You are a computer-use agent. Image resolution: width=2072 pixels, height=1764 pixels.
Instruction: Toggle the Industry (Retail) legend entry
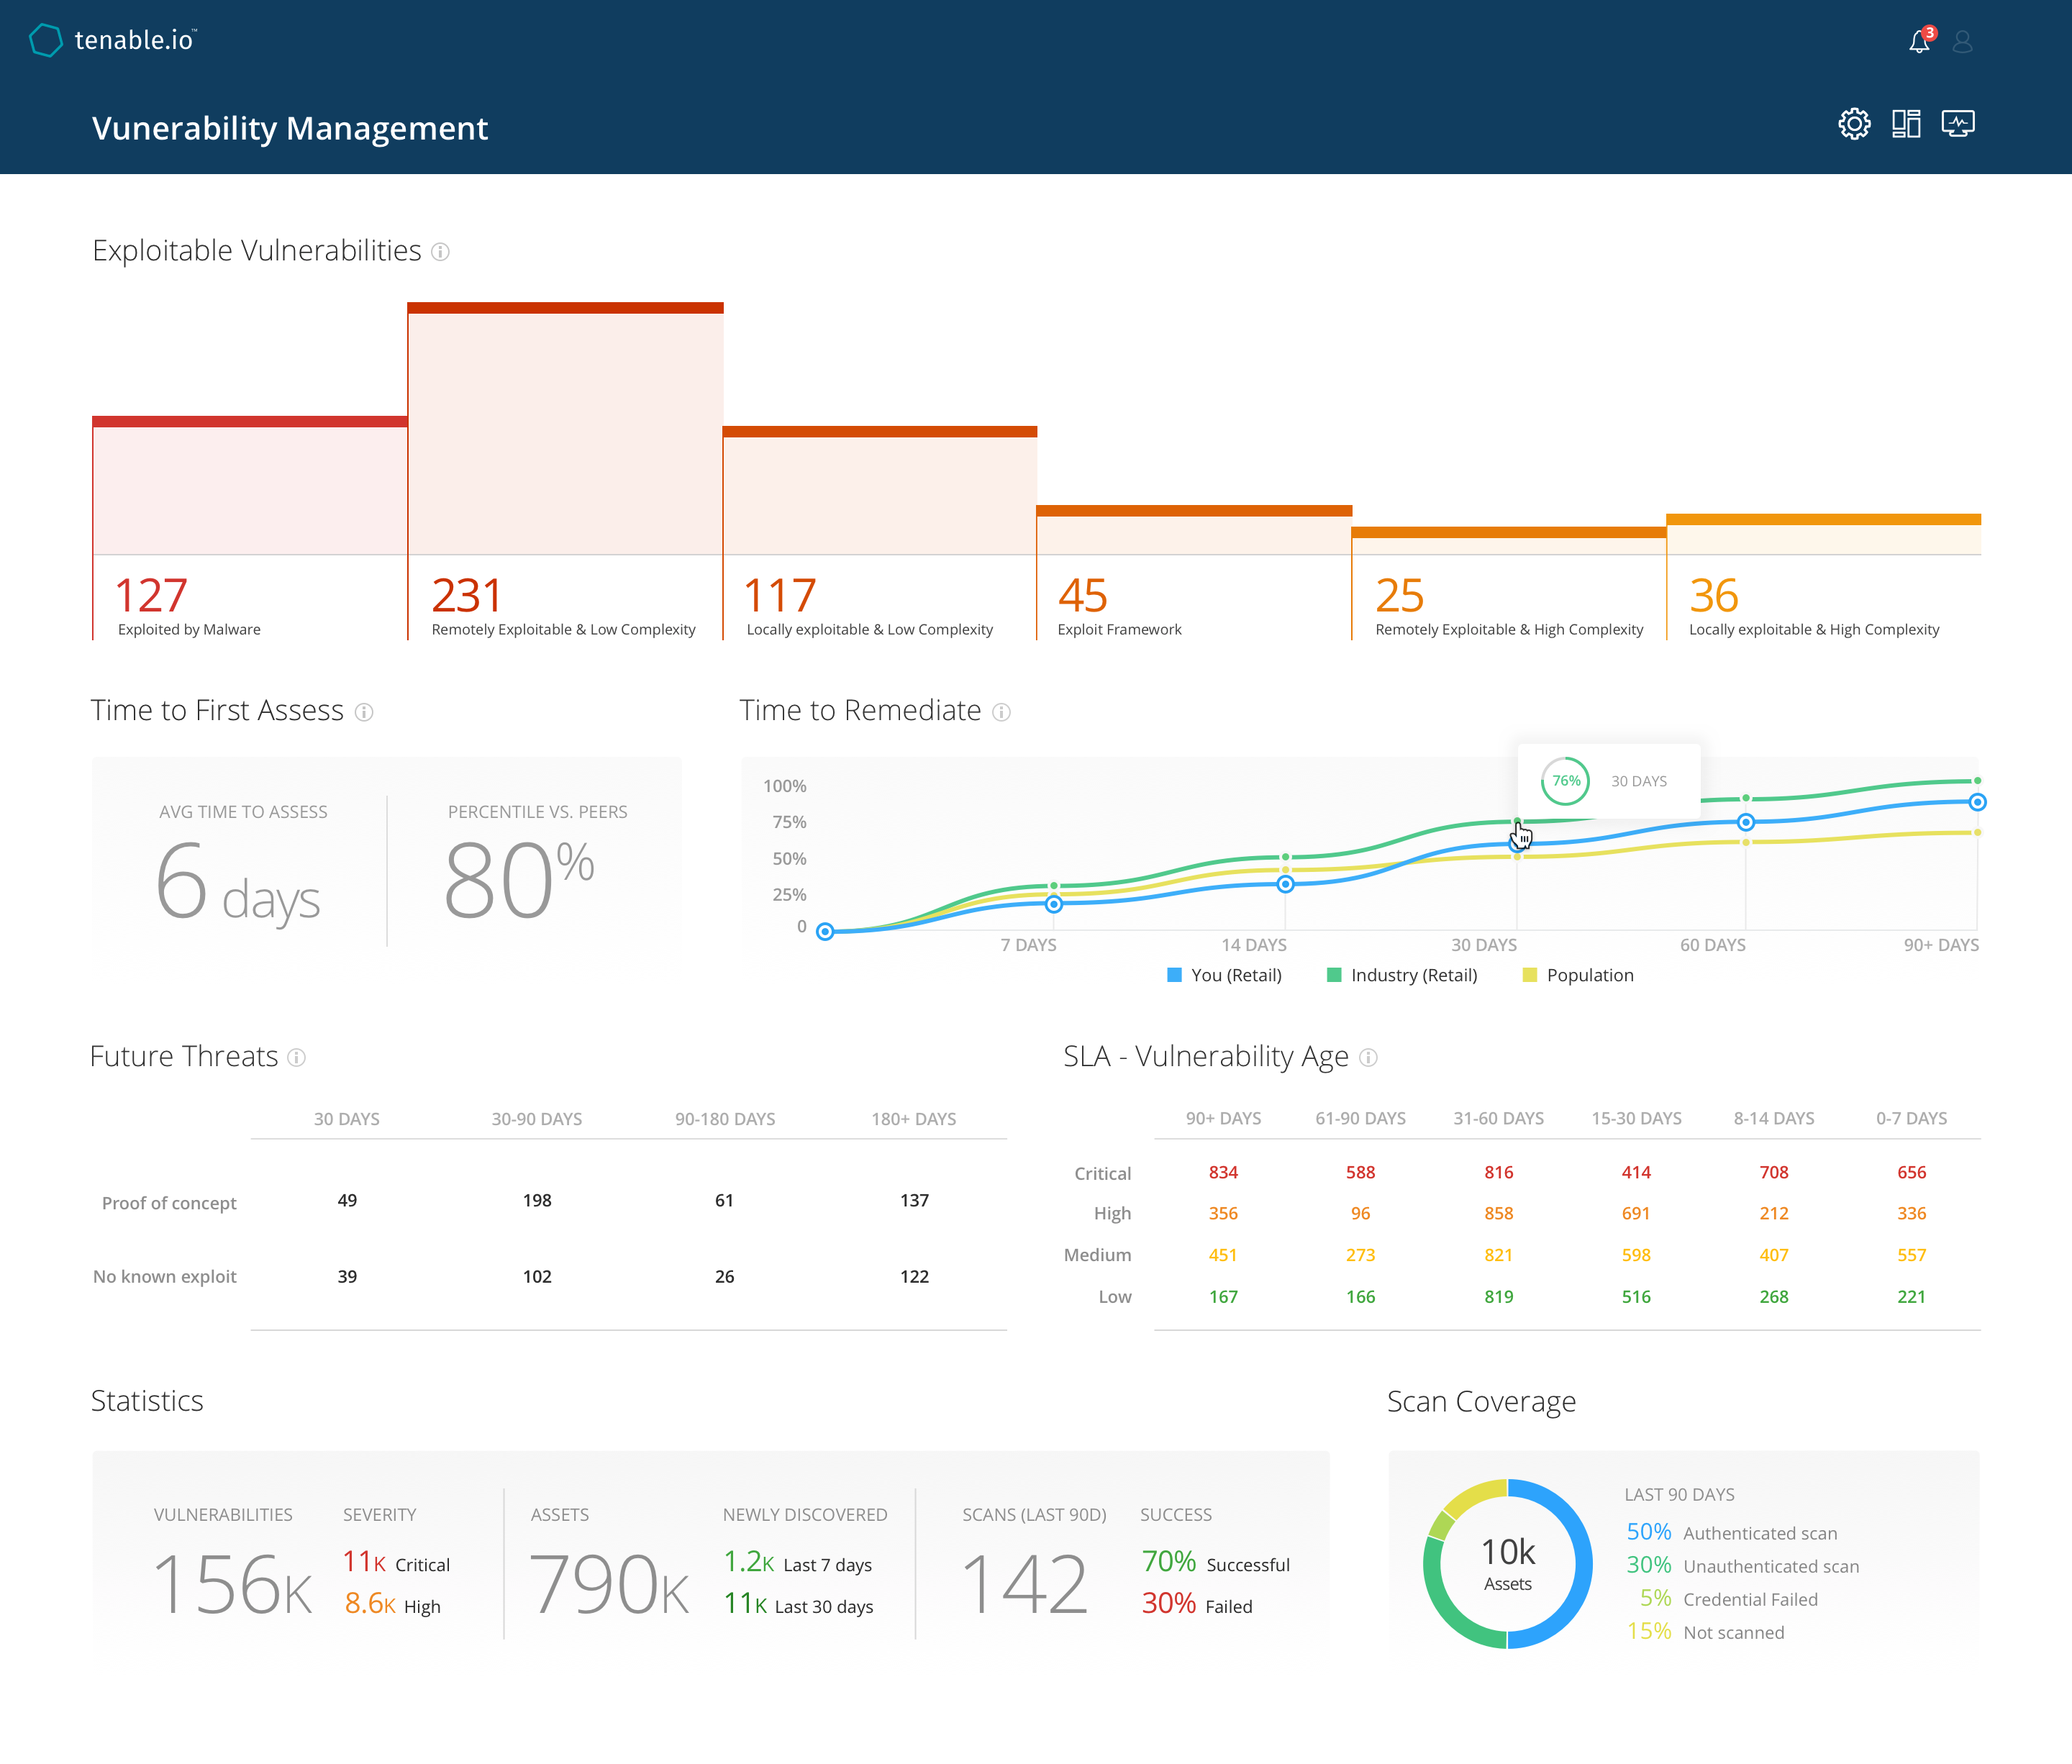tap(1404, 975)
